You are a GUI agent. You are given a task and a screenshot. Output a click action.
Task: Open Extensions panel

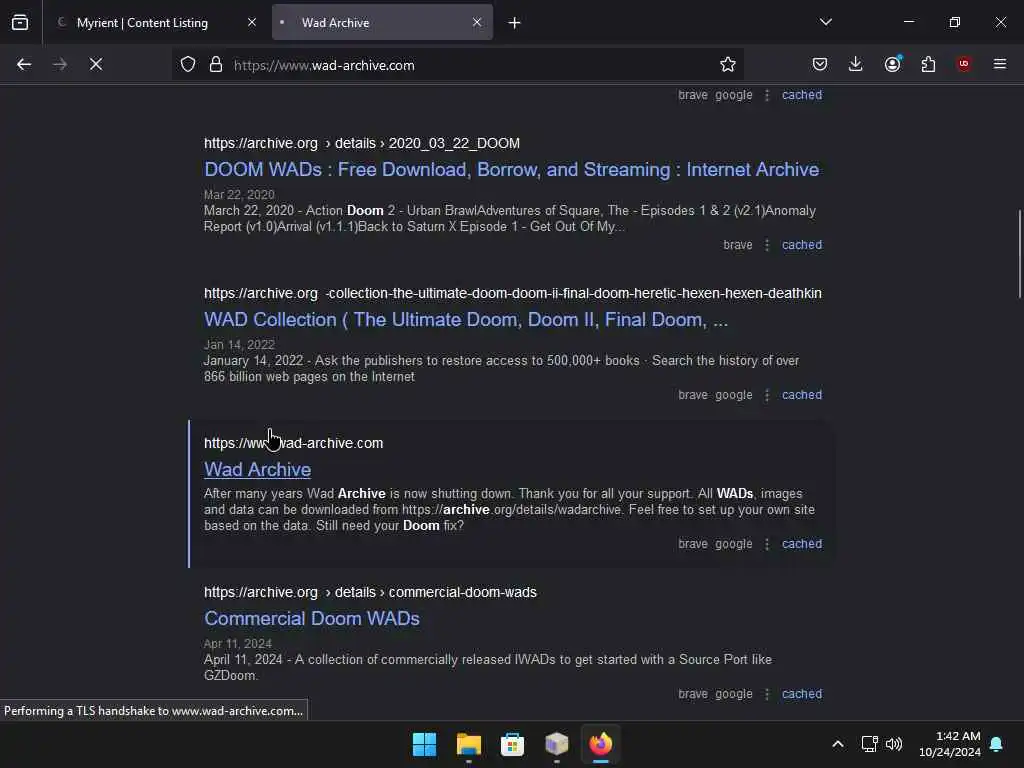(x=928, y=64)
